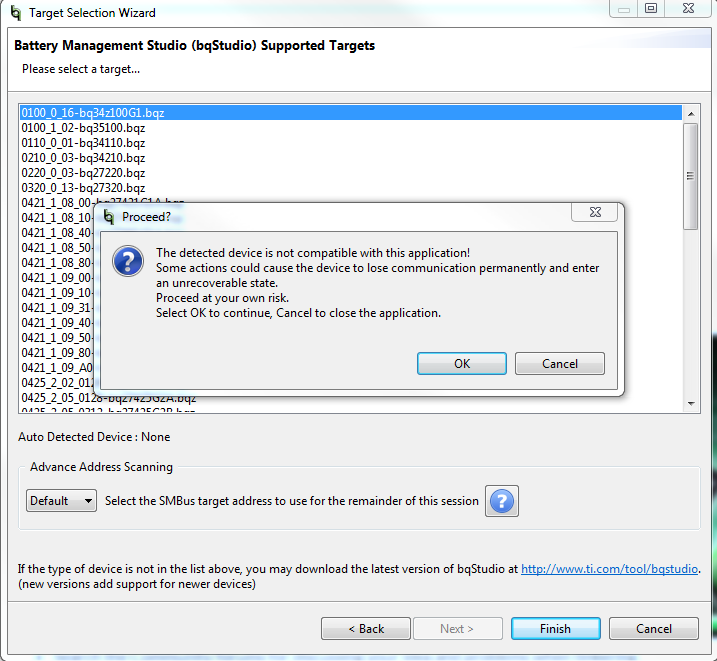This screenshot has height=661, width=717.
Task: Click the Auto Detected Device : None label
Action: [94, 437]
